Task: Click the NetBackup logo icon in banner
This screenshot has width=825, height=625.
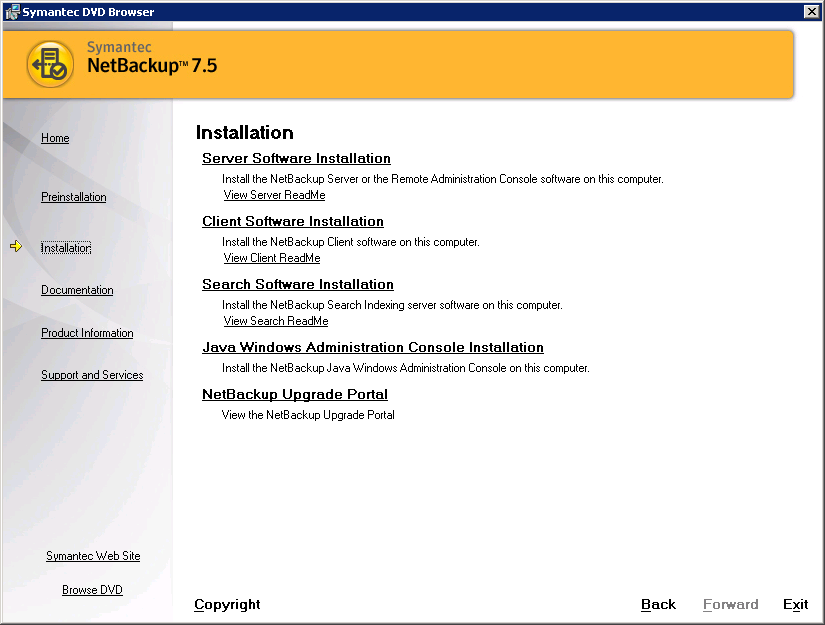Action: [50, 64]
